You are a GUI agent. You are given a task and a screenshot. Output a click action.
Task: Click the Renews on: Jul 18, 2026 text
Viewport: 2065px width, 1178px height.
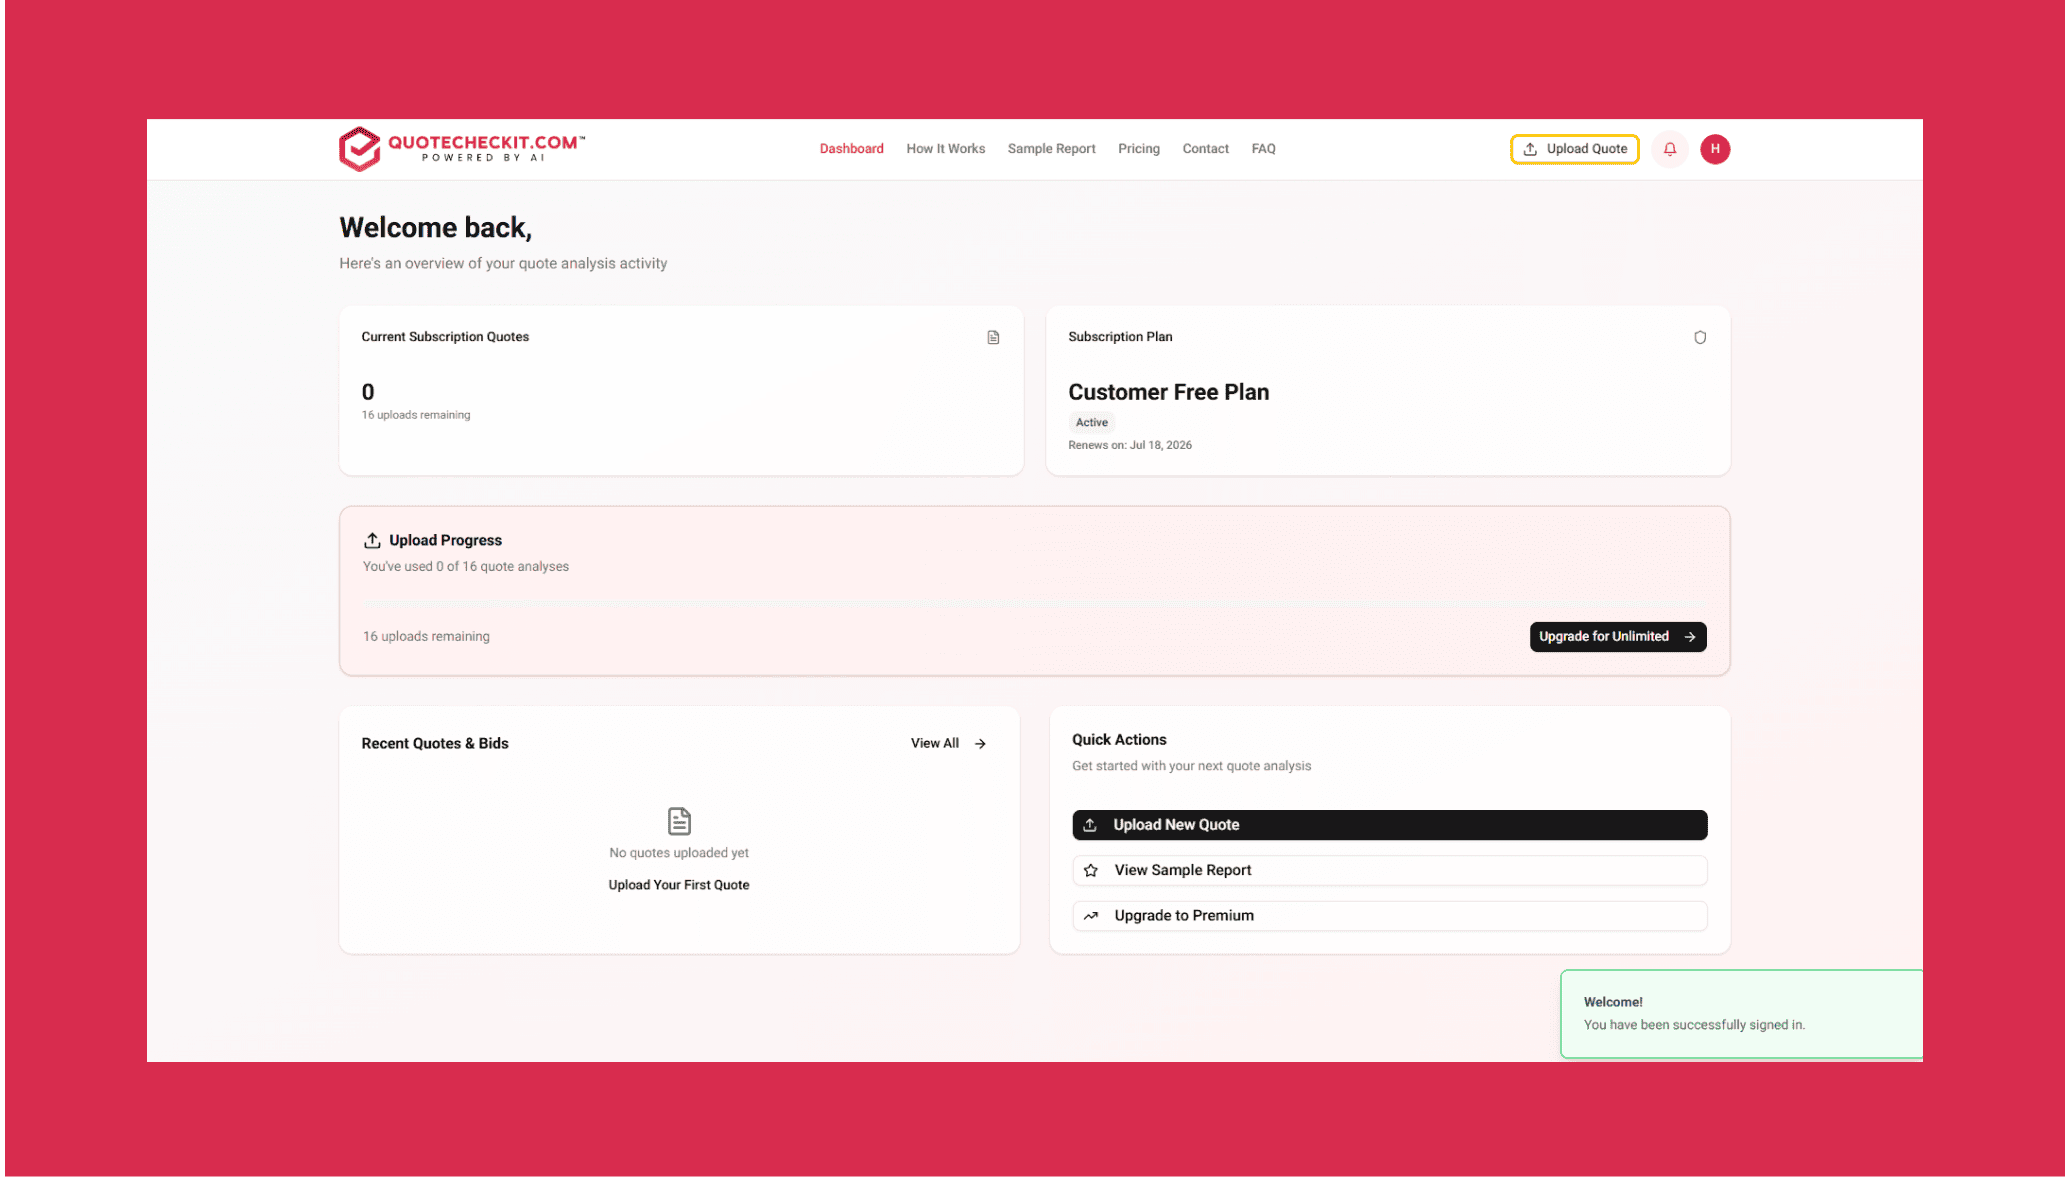click(x=1130, y=446)
